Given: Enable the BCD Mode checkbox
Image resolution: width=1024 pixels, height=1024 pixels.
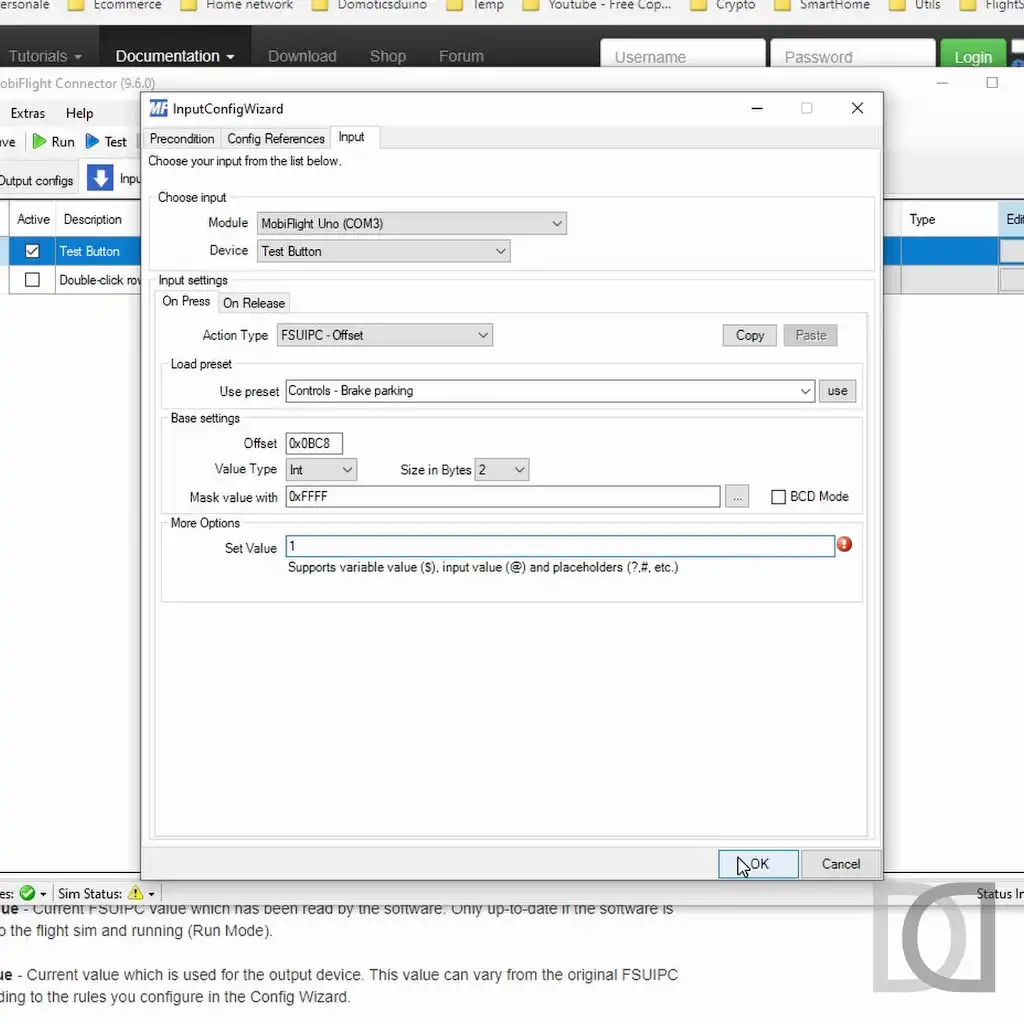Looking at the screenshot, I should tap(778, 497).
